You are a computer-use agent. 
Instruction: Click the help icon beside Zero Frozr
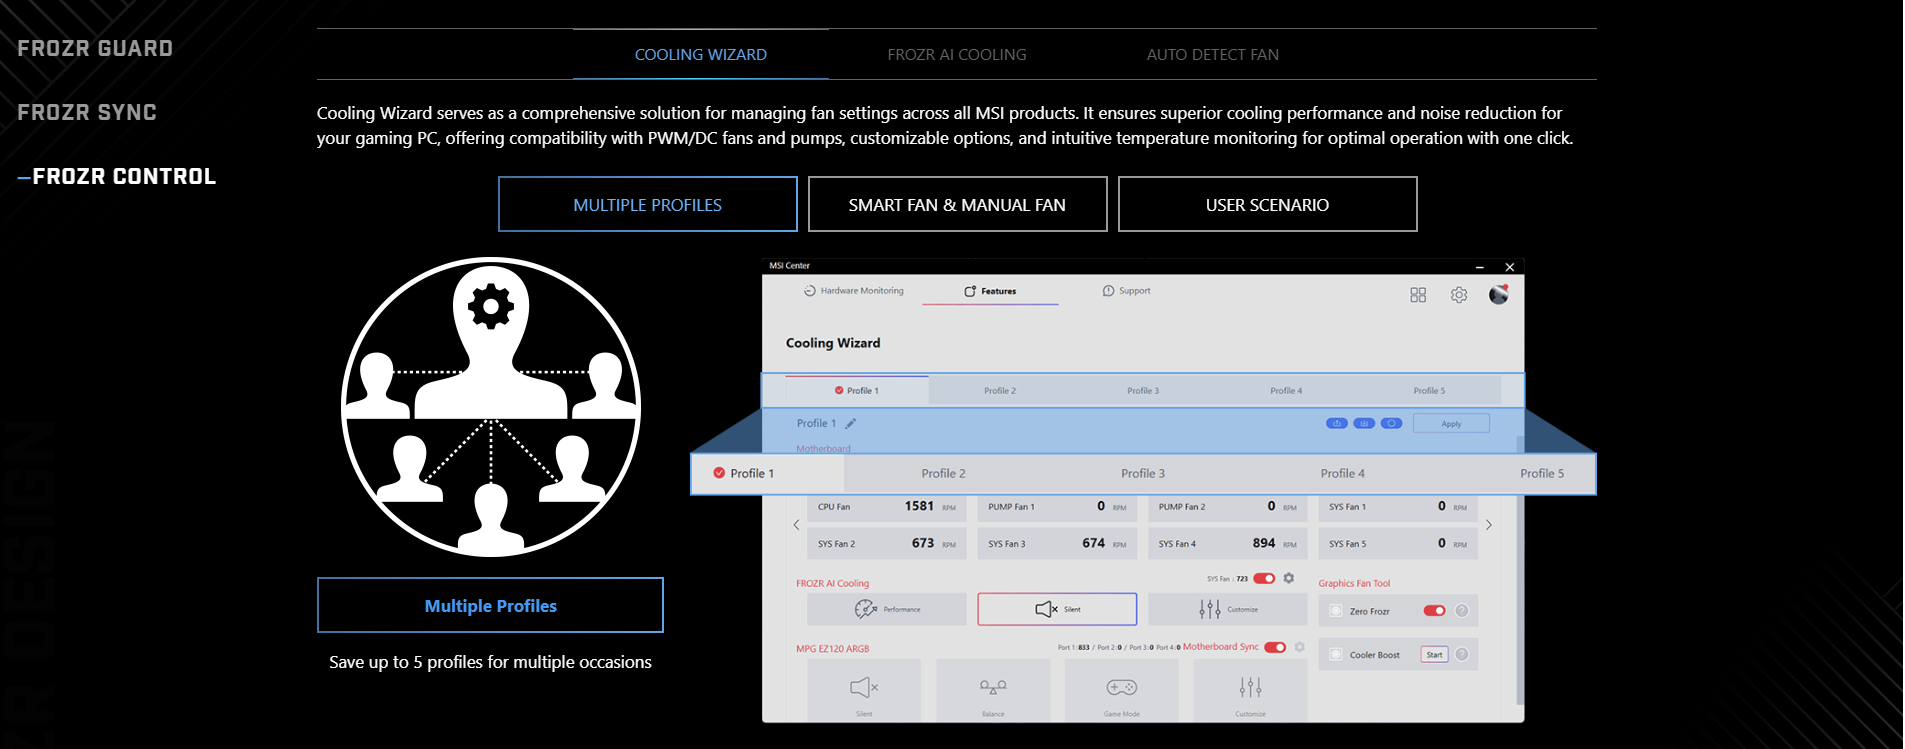pos(1462,611)
